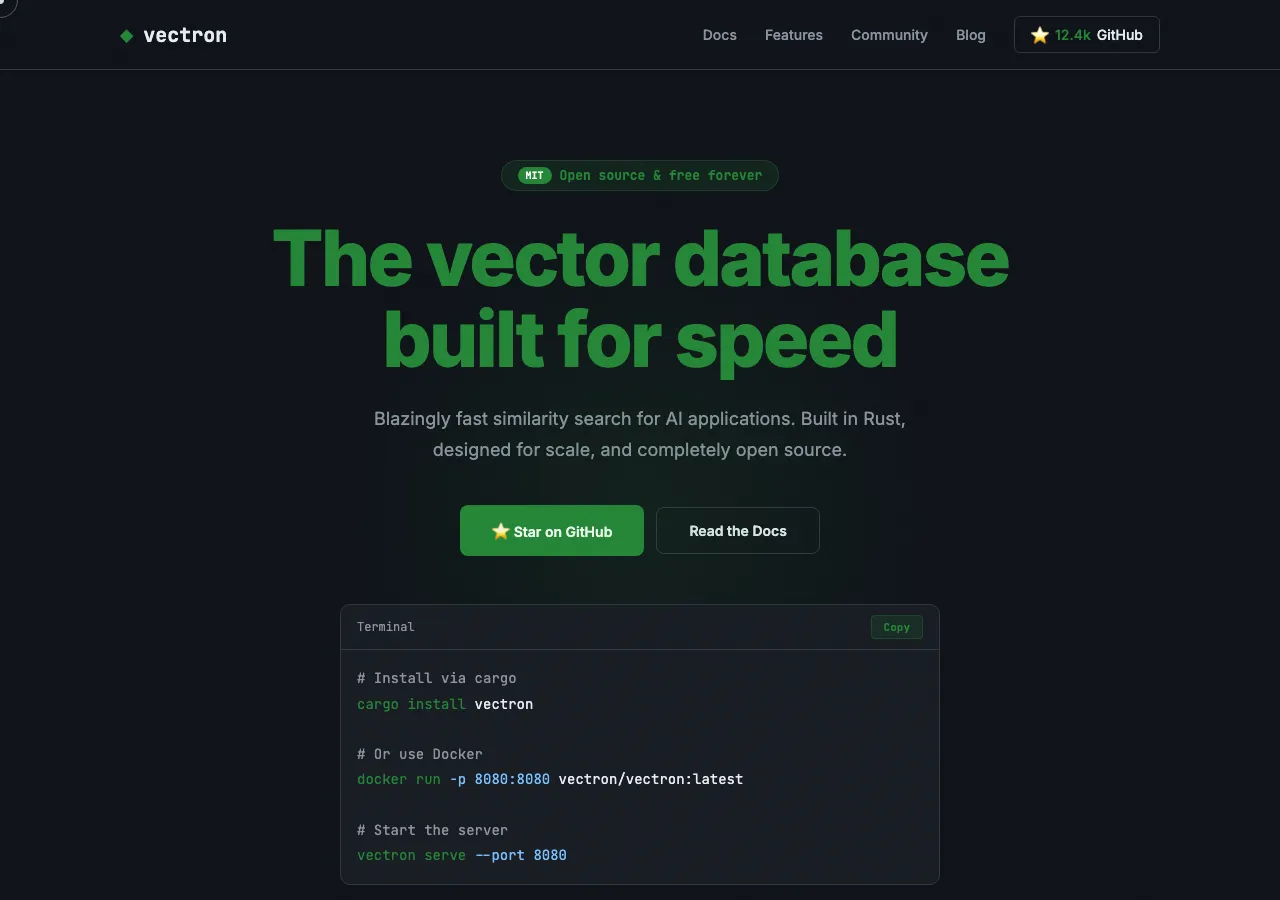
Task: Click the vectron wordmark in the navbar
Action: 186,35
